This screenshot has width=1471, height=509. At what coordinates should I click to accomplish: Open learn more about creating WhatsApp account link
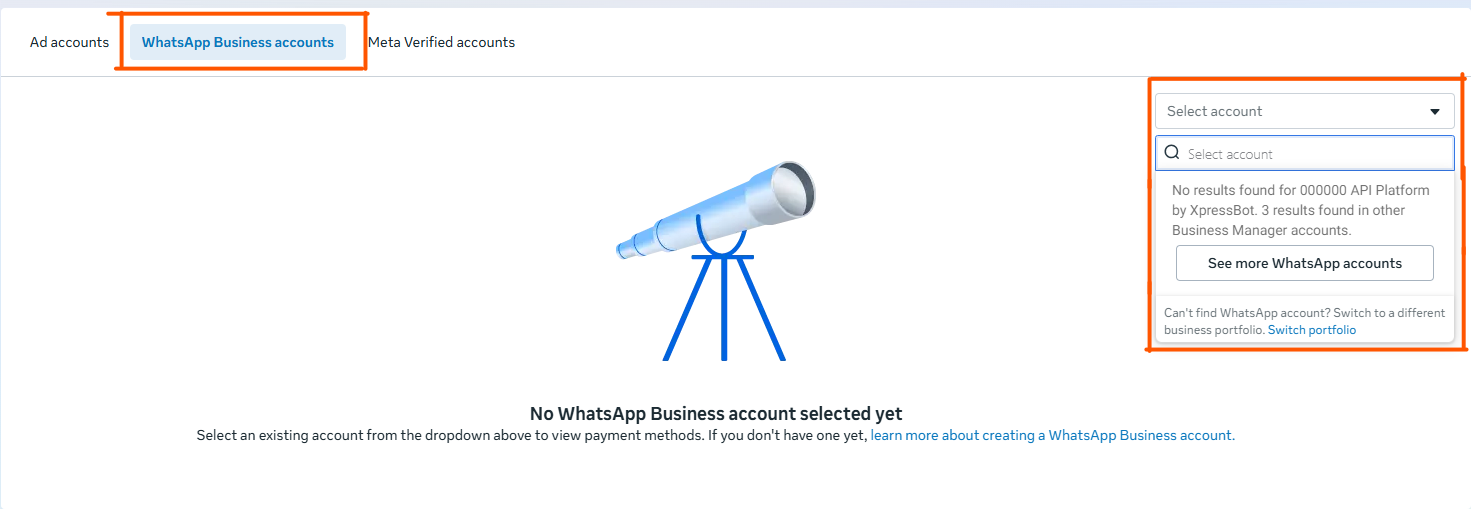[x=1051, y=435]
